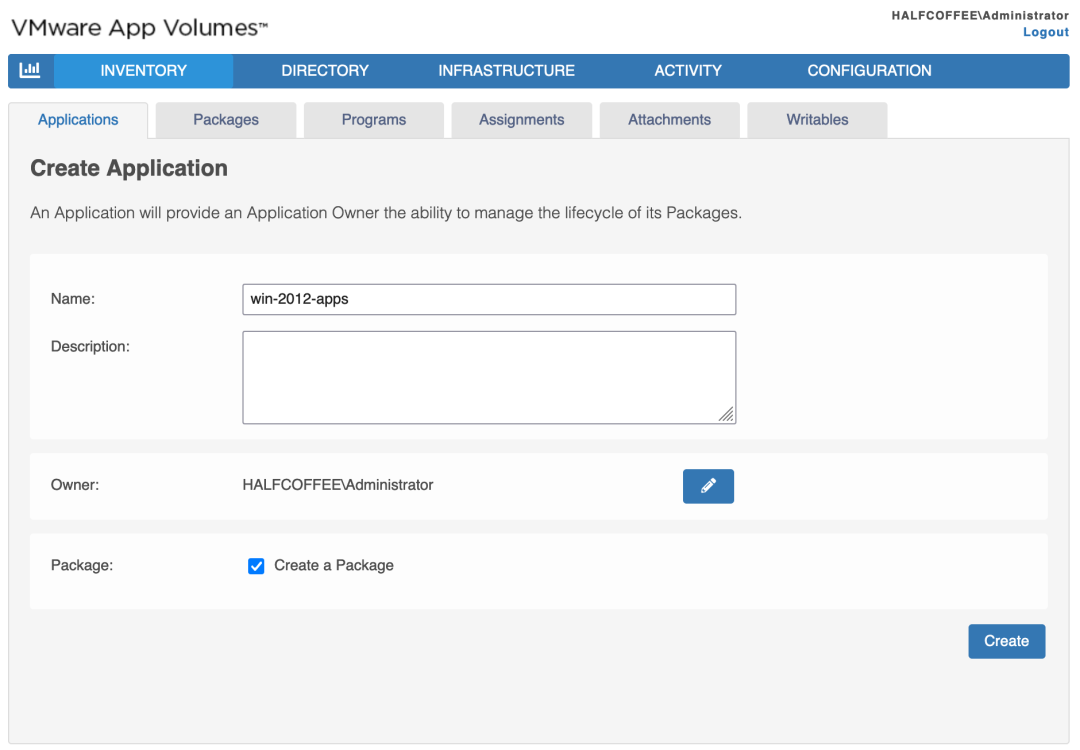
Task: Switch to the Assignments tab
Action: pyautogui.click(x=521, y=120)
